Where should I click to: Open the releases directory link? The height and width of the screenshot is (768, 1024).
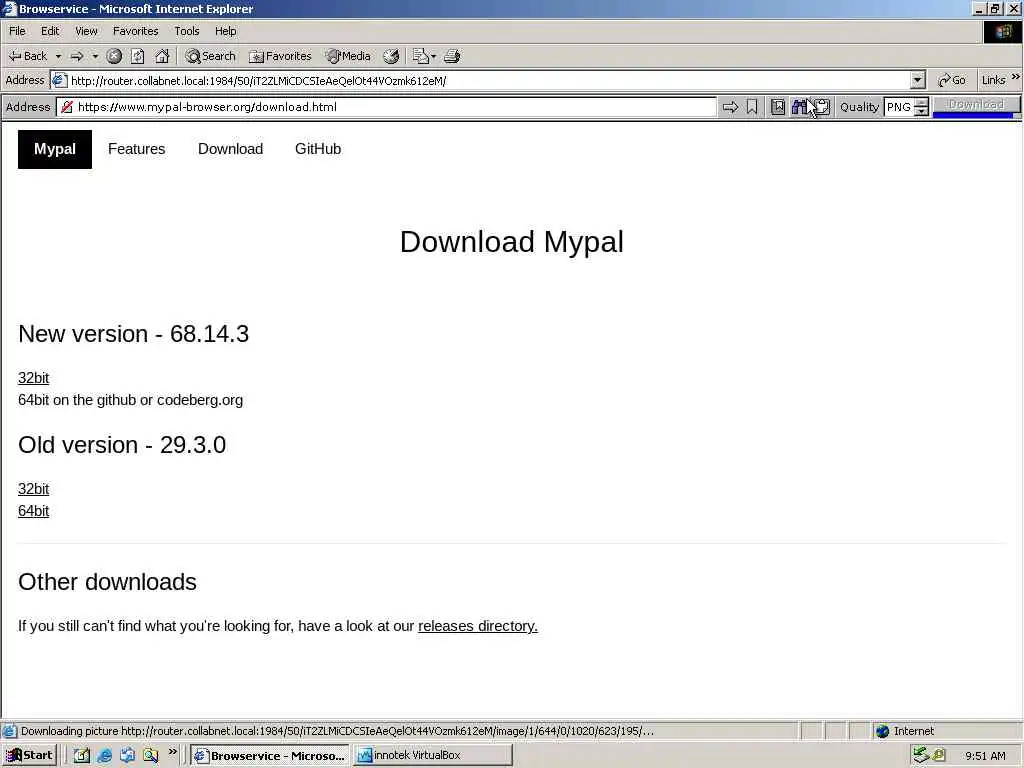point(477,626)
